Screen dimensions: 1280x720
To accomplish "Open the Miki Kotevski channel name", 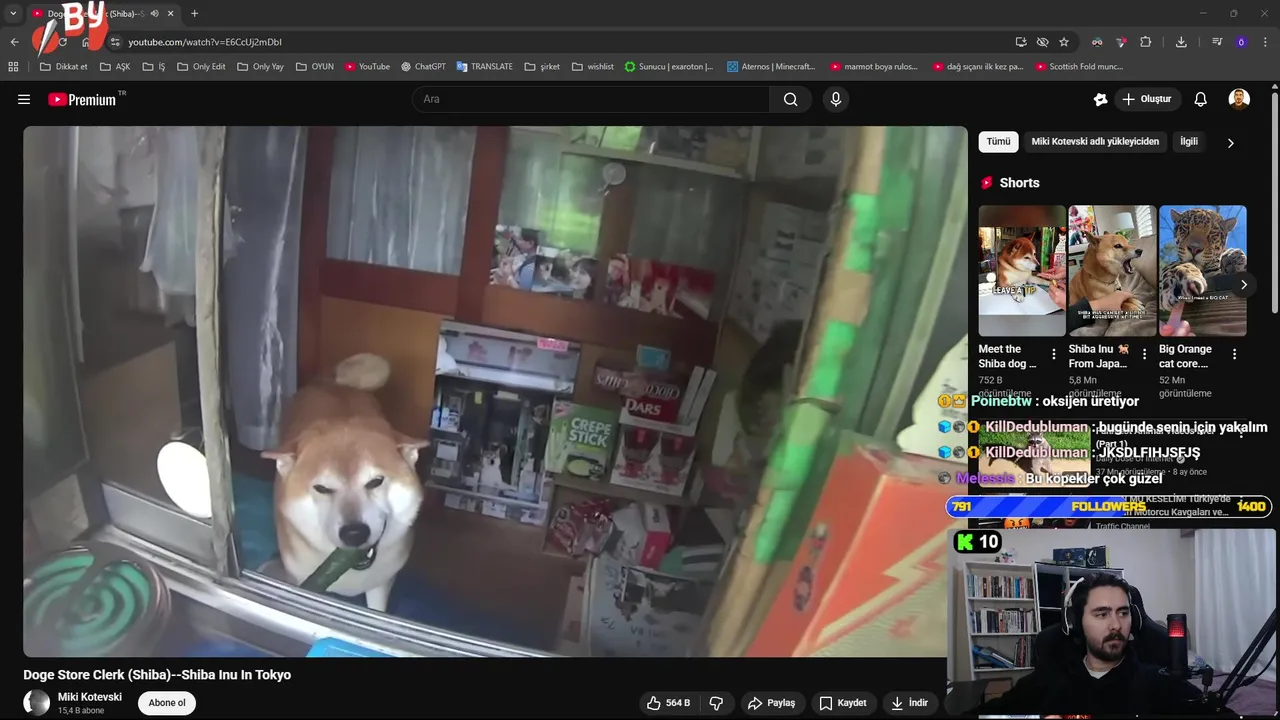I will click(90, 697).
